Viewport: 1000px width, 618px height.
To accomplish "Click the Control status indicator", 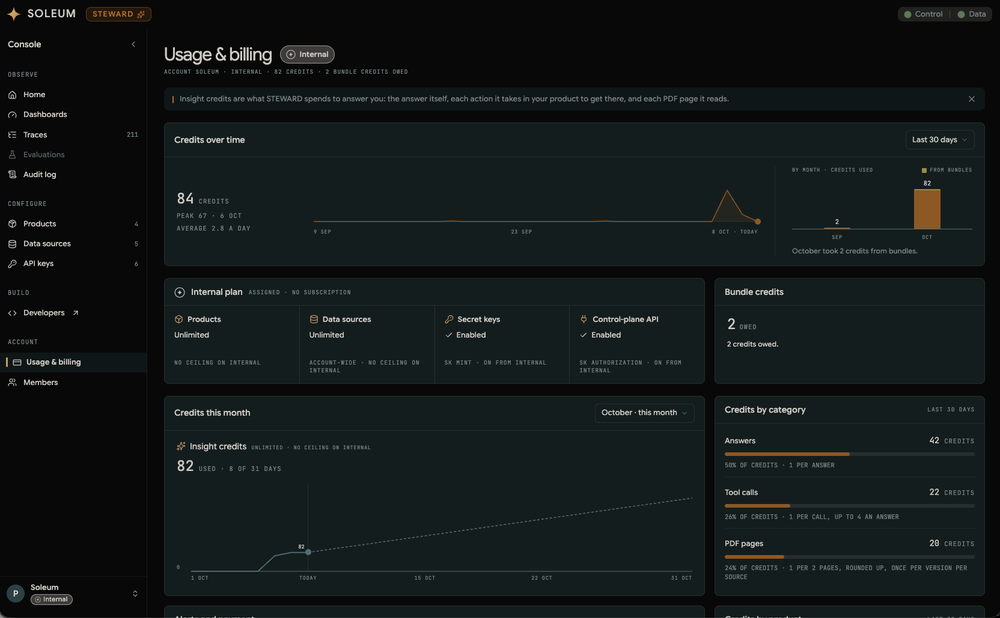I will 923,14.
